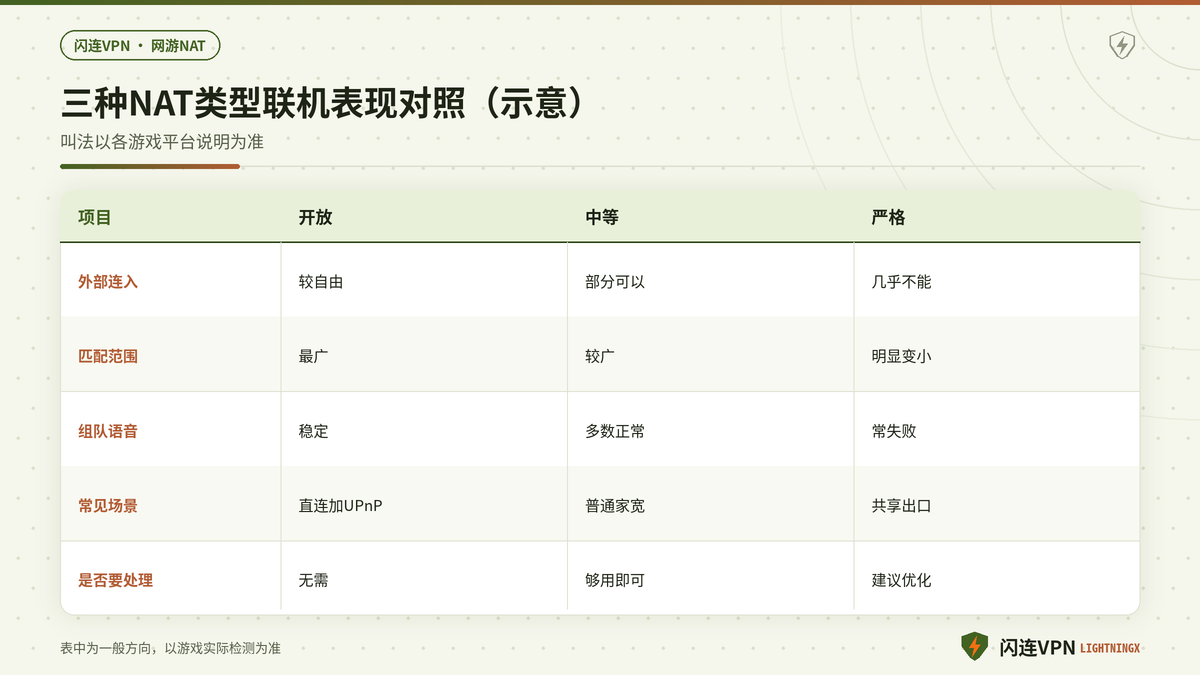Select cell 直连加UPnP
Viewport: 1200px width, 675px height.
[x=340, y=506]
